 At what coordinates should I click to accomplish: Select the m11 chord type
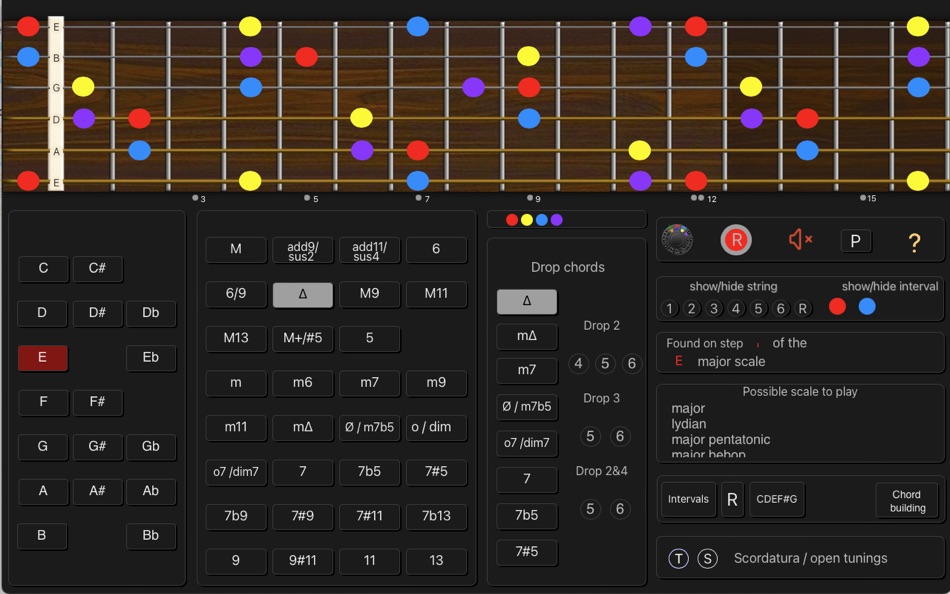pyautogui.click(x=236, y=428)
